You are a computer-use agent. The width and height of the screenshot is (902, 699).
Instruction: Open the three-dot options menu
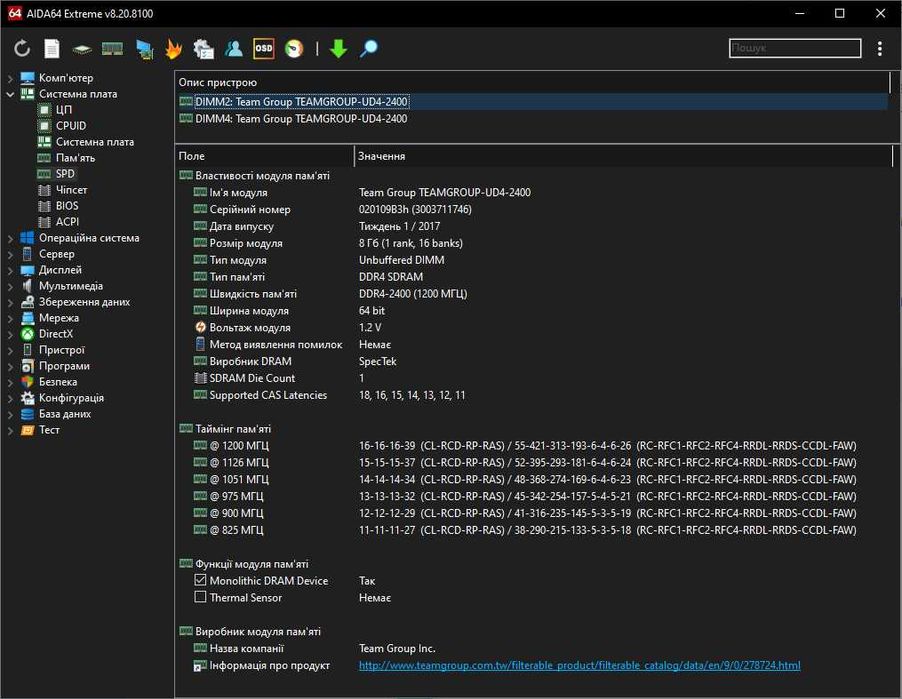879,49
